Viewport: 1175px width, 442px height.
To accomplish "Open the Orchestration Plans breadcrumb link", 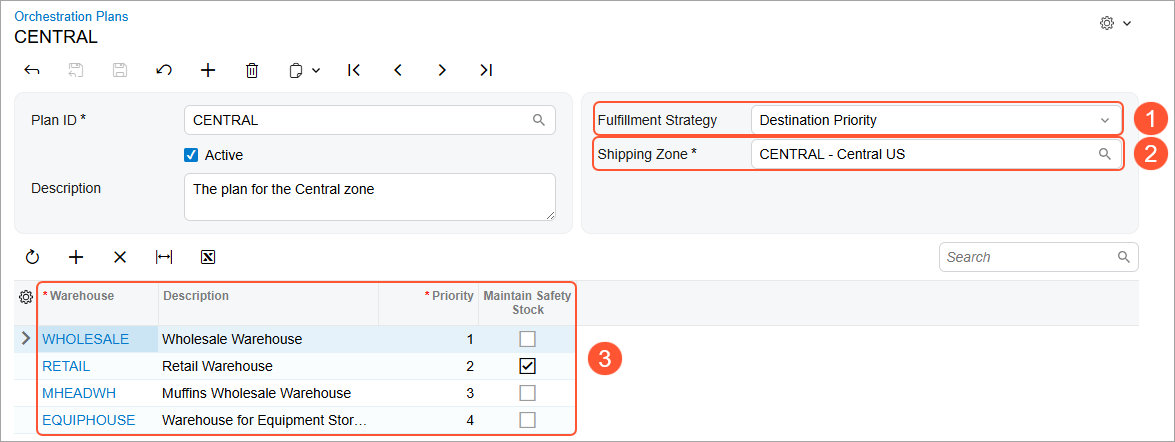I will coord(71,17).
